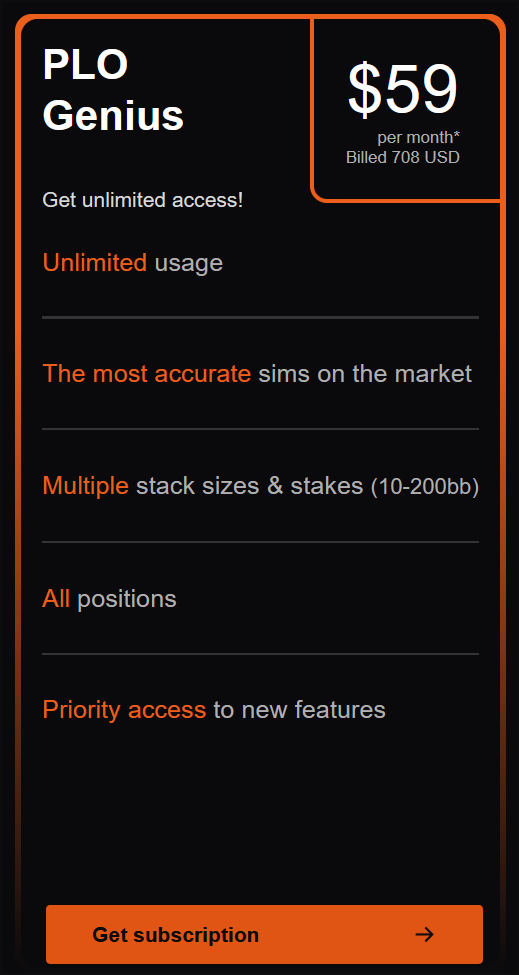The width and height of the screenshot is (519, 975).
Task: Click the per month* label
Action: point(418,137)
